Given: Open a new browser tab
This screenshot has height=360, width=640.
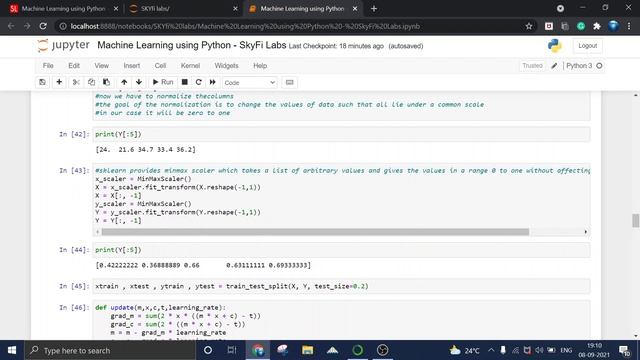Looking at the screenshot, I should (x=374, y=9).
